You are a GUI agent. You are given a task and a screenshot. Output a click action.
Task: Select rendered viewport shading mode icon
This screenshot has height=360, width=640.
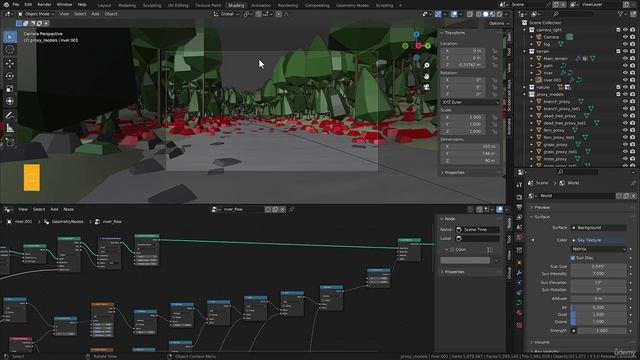point(499,14)
